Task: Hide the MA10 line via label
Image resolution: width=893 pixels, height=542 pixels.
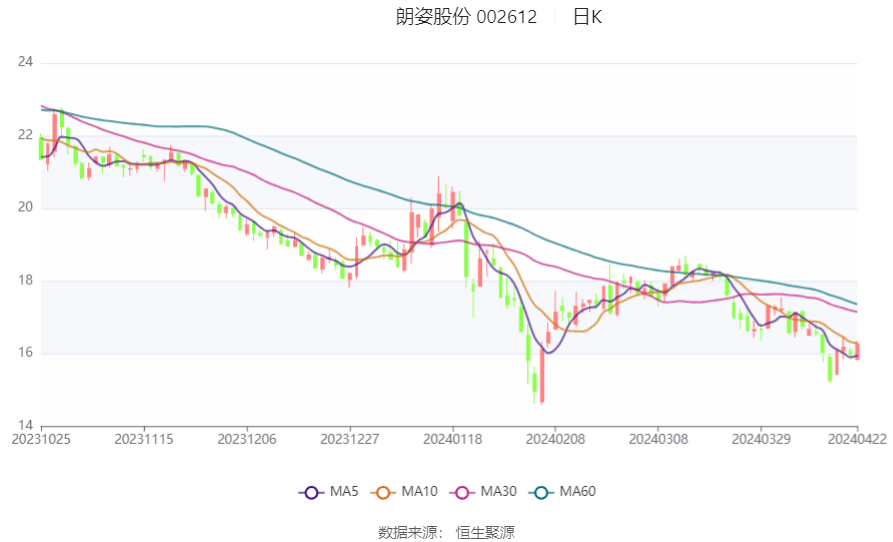Action: pyautogui.click(x=419, y=492)
